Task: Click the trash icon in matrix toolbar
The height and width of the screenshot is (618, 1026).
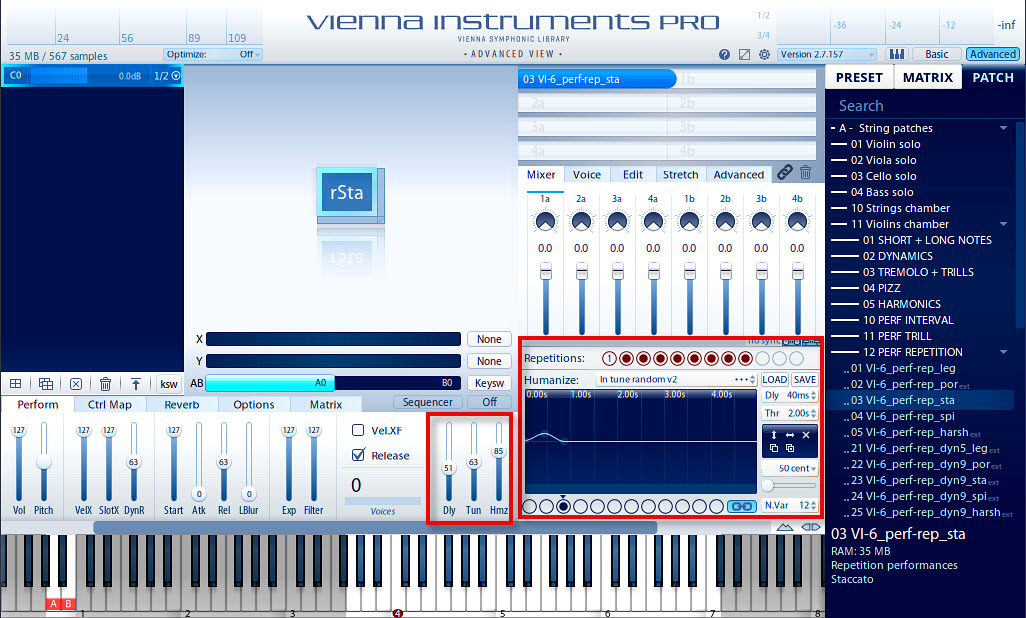Action: tap(105, 384)
